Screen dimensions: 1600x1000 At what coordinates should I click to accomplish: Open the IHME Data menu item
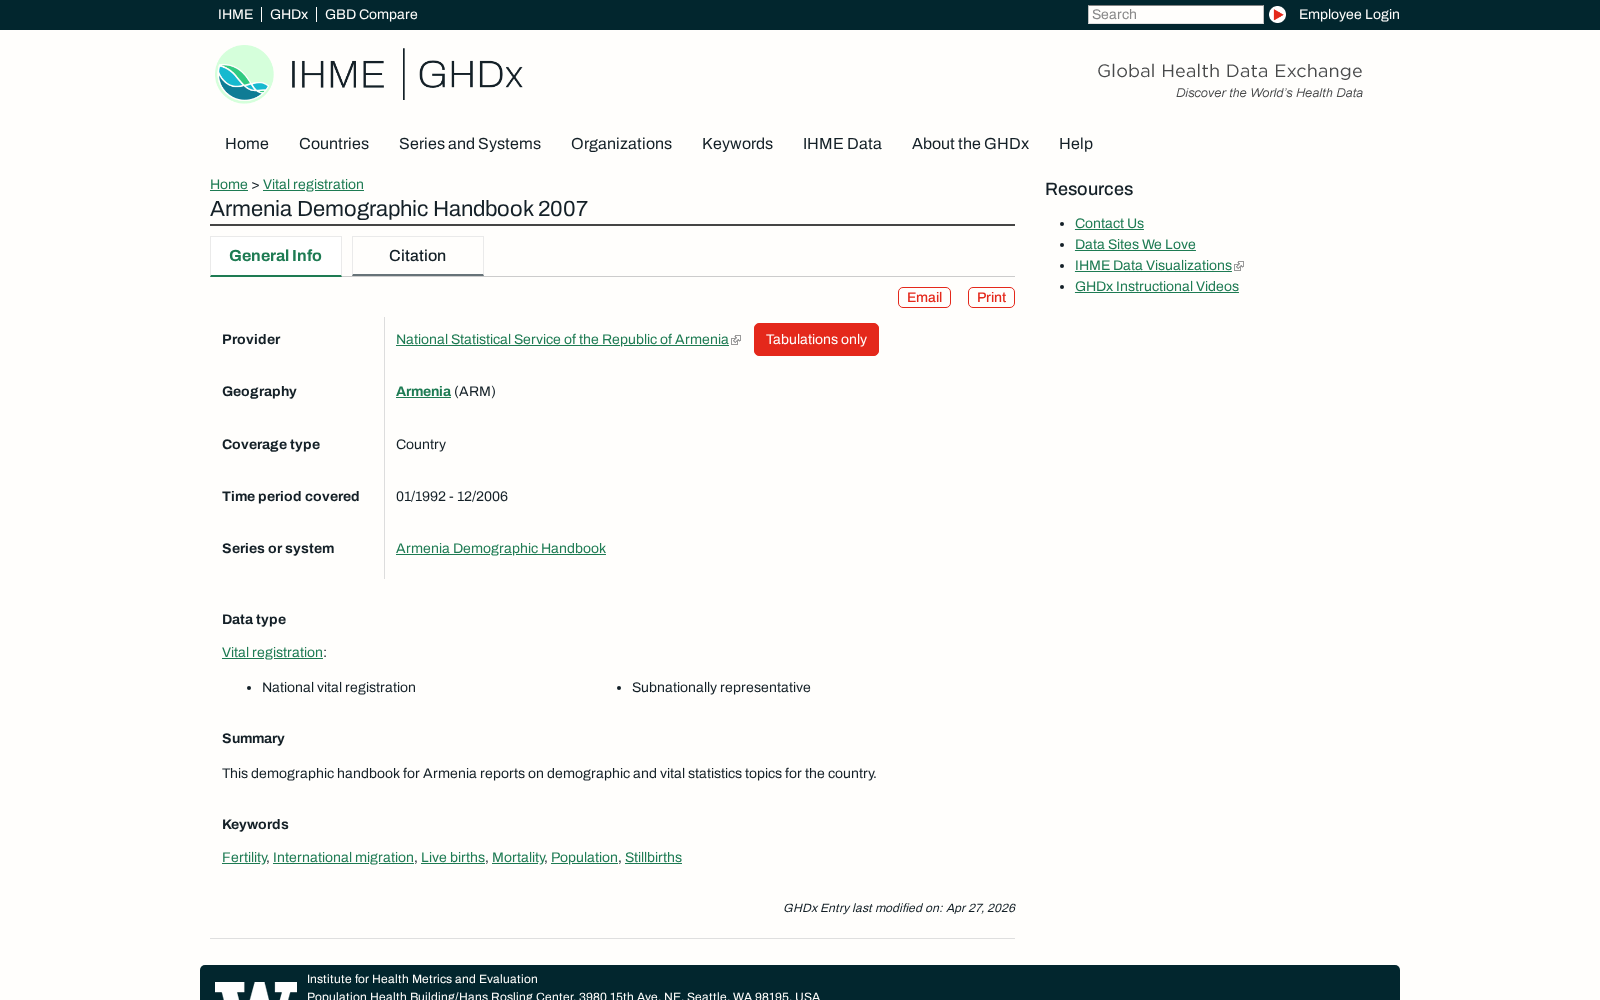[842, 144]
